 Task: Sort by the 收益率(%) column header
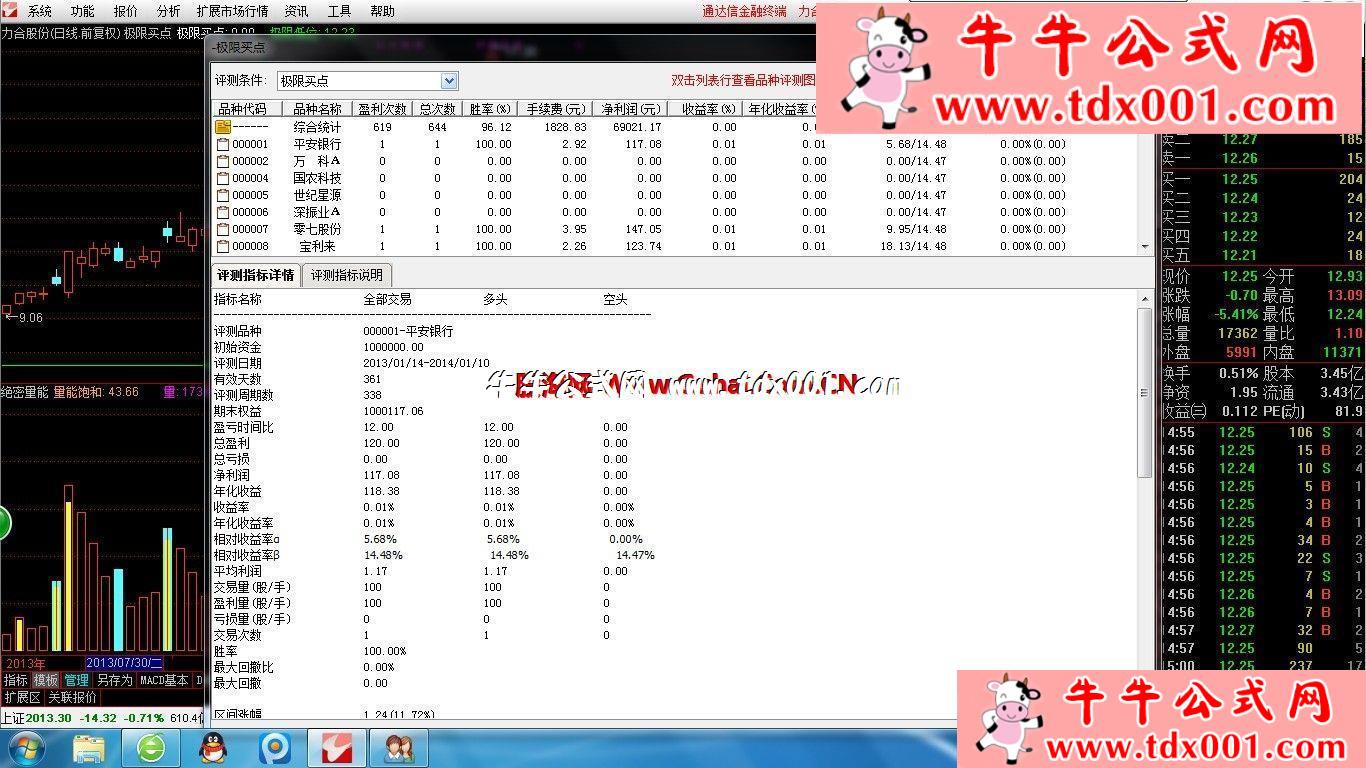coord(703,109)
